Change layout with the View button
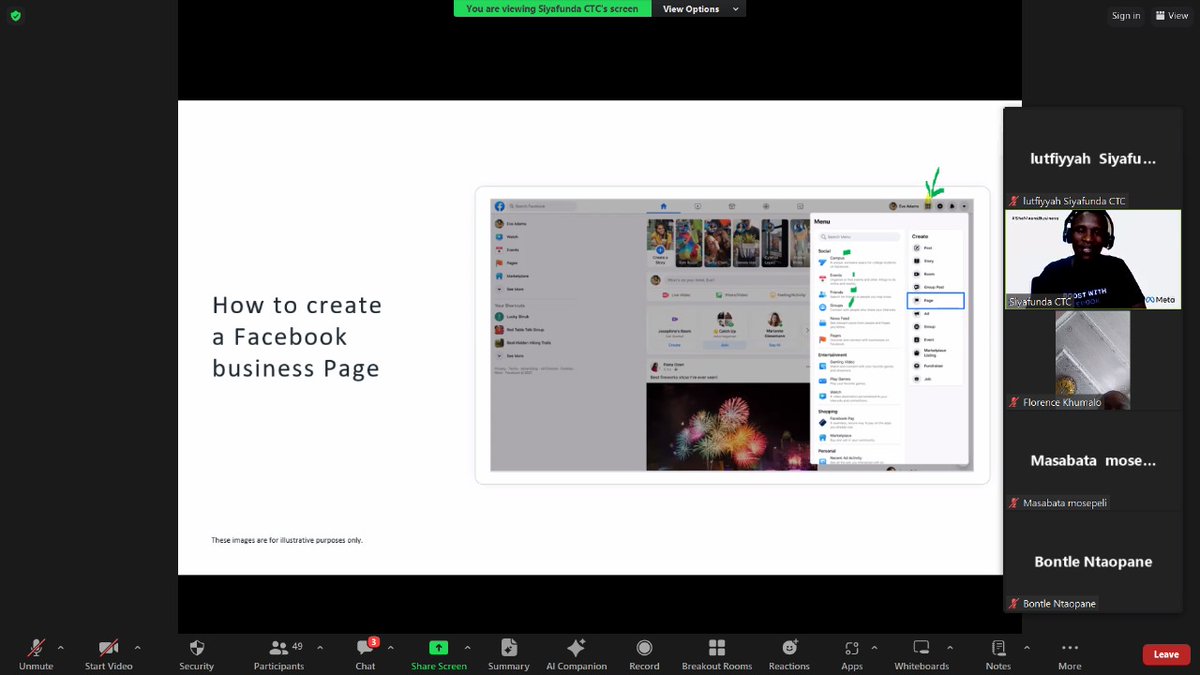The image size is (1200, 675). click(1172, 15)
